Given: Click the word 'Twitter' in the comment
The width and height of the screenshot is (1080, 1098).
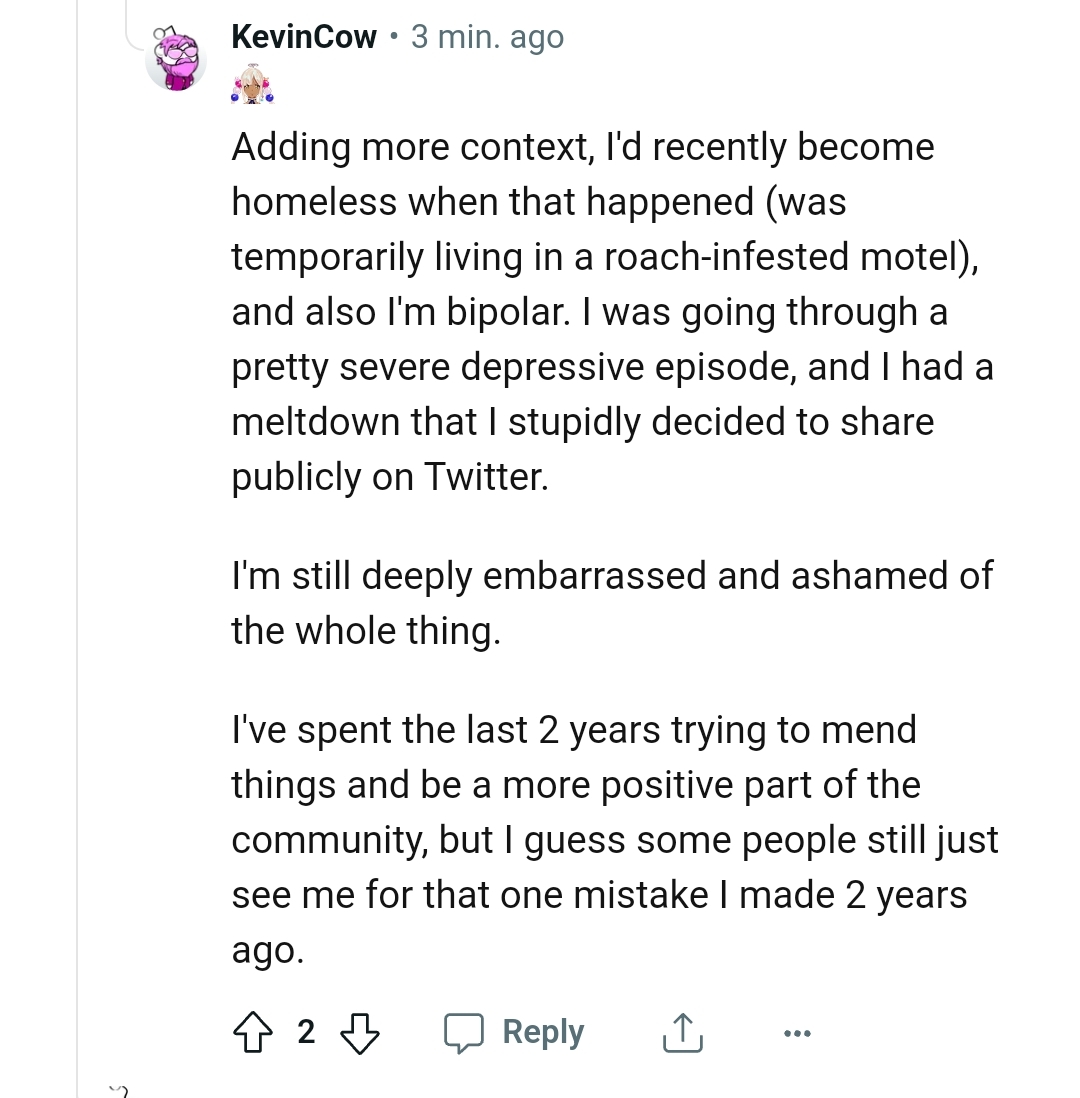Looking at the screenshot, I should pos(485,476).
